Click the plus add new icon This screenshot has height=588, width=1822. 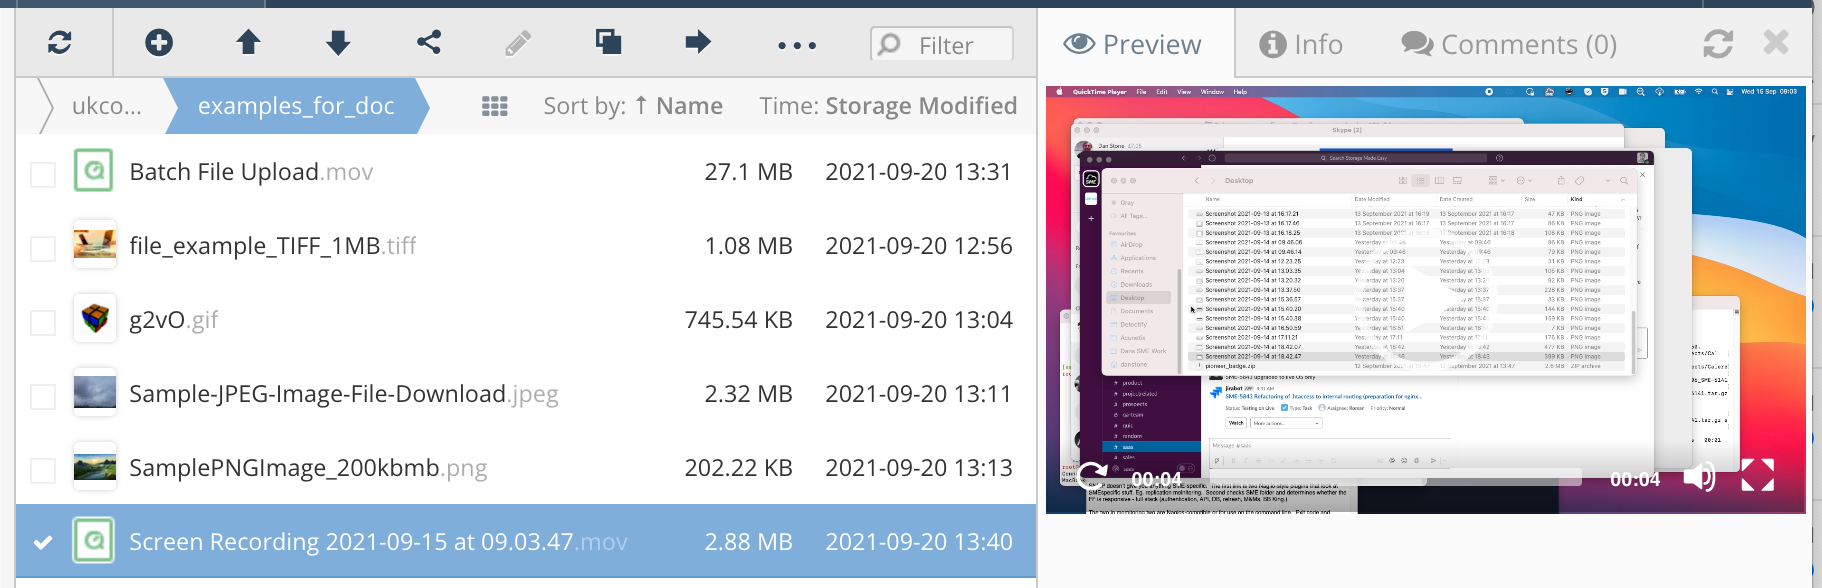(159, 43)
